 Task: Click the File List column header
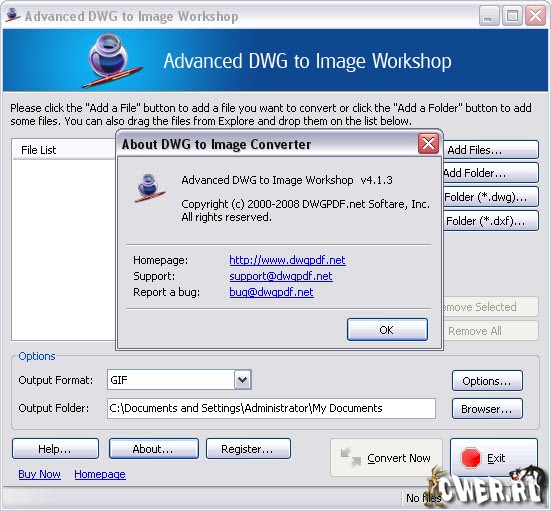coord(64,150)
